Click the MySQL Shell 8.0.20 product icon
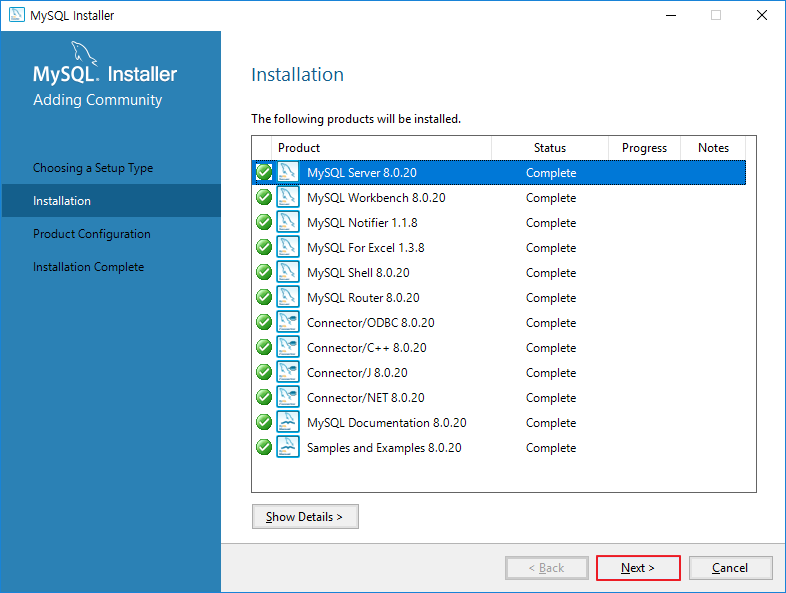 [288, 273]
